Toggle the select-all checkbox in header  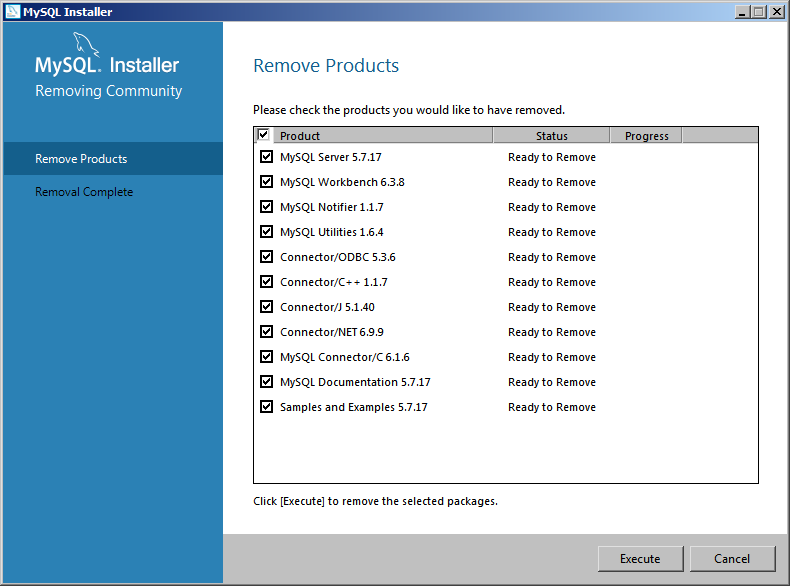coord(263,135)
